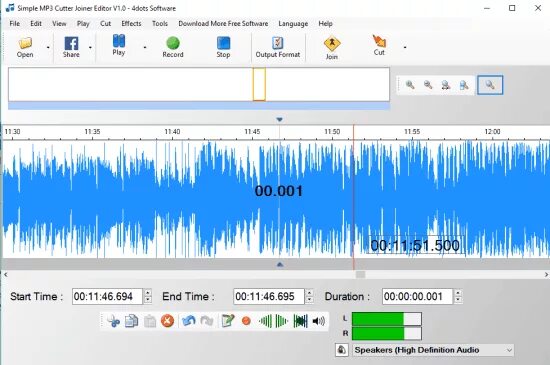Click the orange selection box in overview strip
The width and height of the screenshot is (550, 365).
[259, 84]
